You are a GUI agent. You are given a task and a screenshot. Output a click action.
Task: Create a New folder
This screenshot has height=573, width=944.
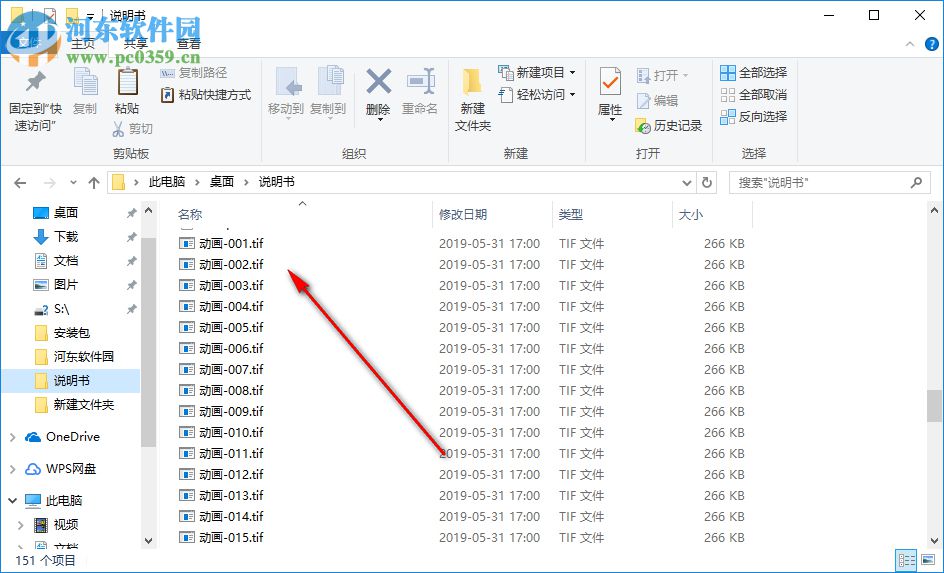tap(473, 100)
